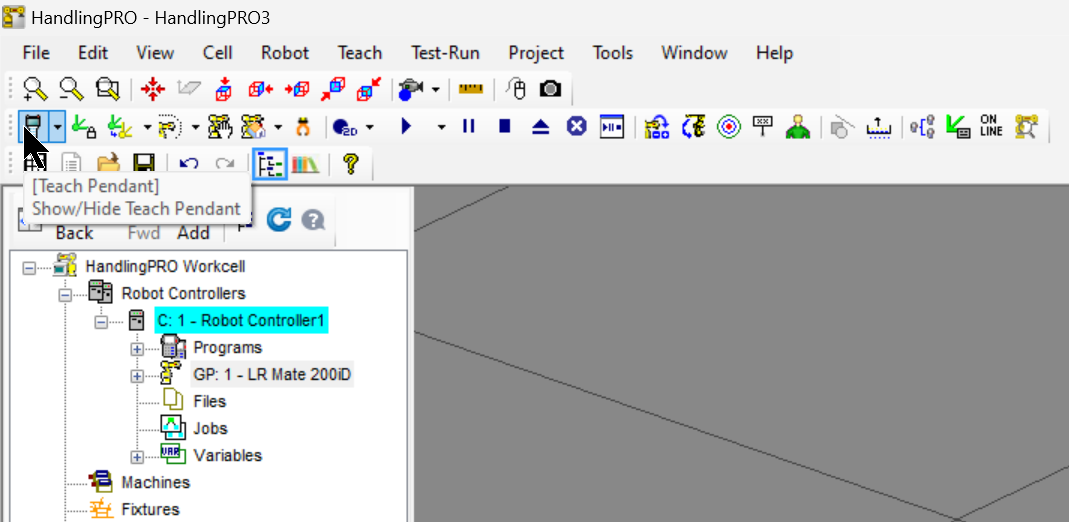Save the workcell with floppy disk icon

143,164
